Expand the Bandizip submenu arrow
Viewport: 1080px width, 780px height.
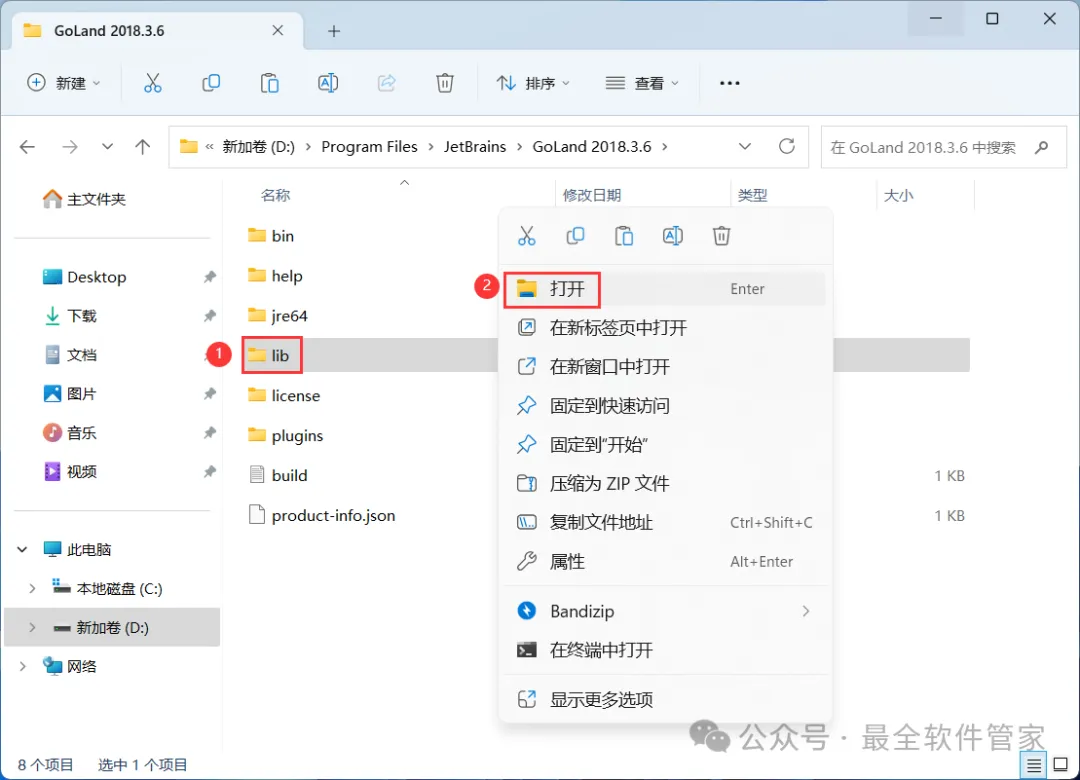806,611
